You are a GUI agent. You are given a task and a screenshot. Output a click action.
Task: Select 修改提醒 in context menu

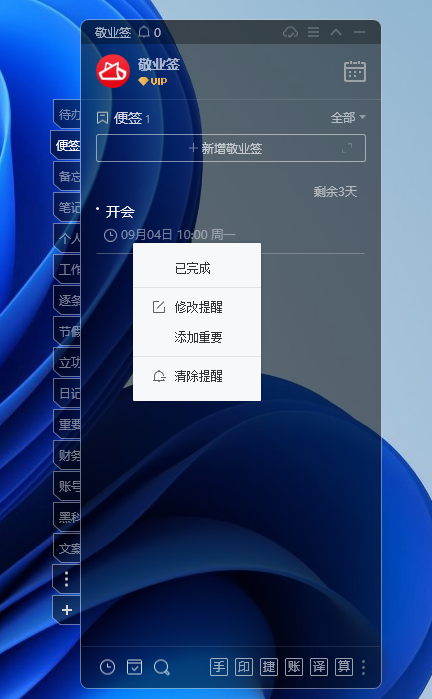(197, 307)
